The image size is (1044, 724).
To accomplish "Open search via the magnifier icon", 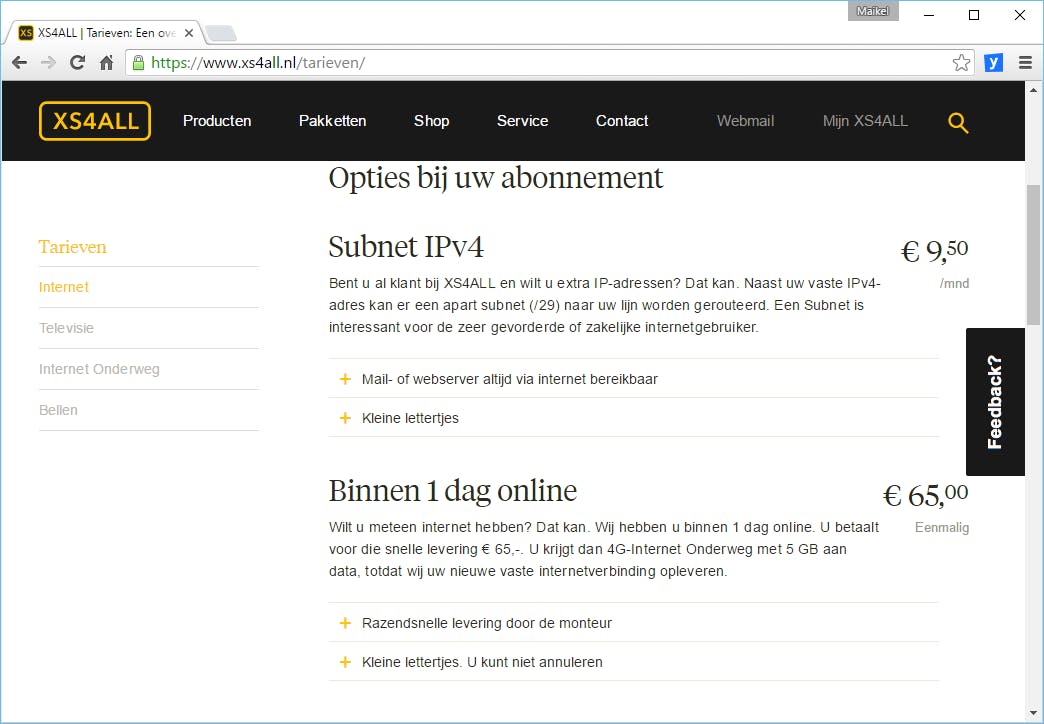I will (x=957, y=121).
